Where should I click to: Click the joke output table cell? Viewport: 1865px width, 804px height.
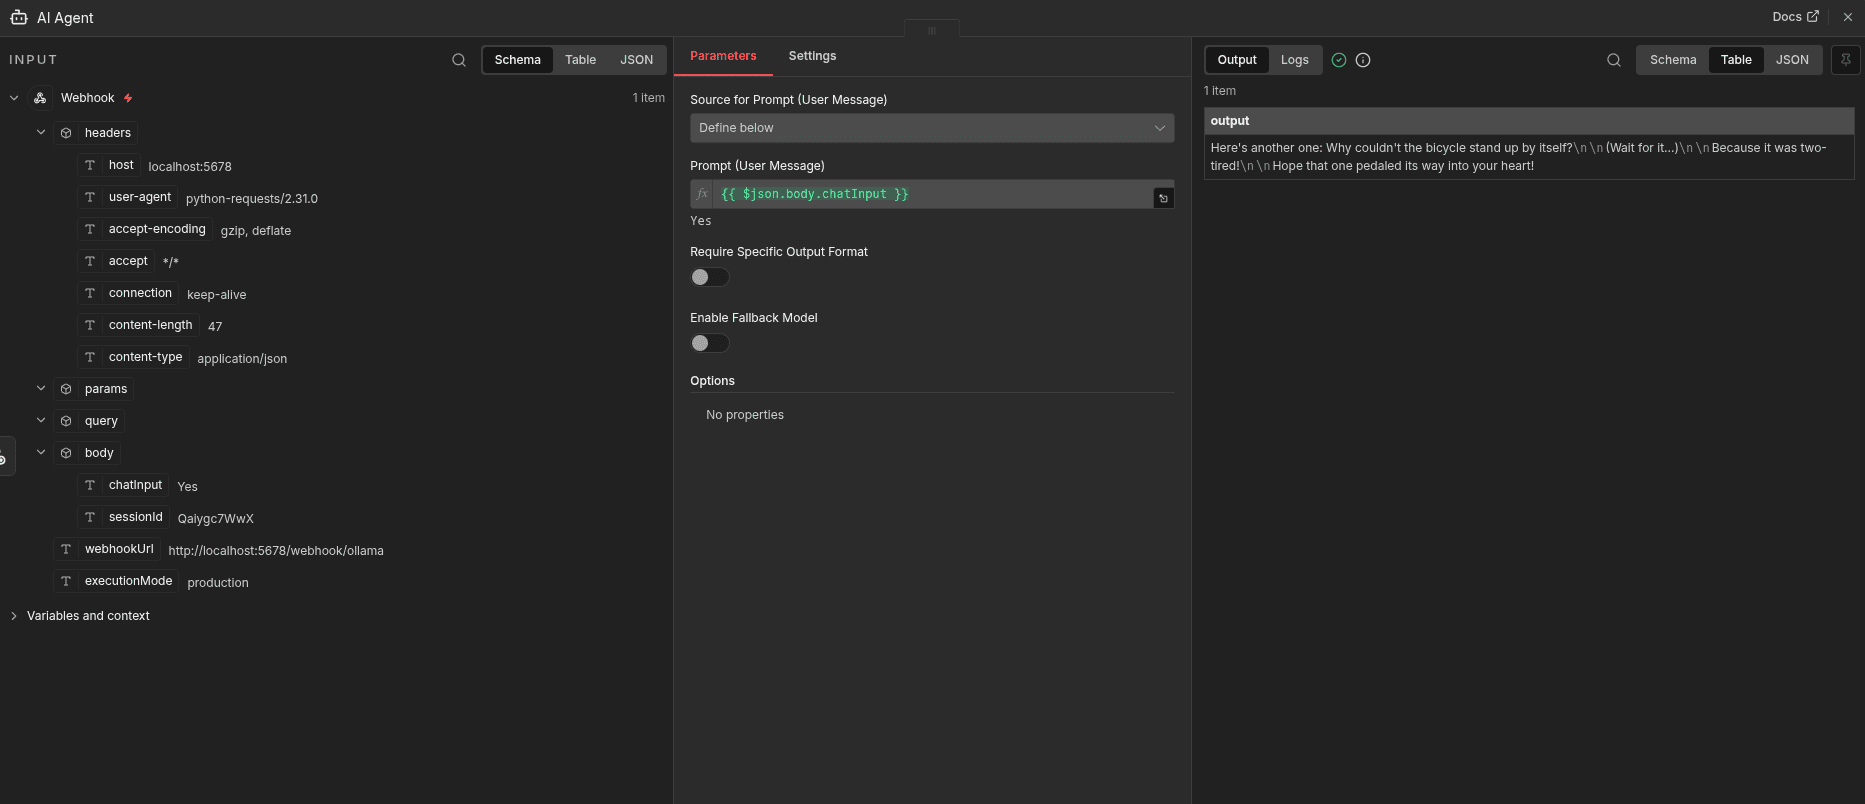point(1529,157)
